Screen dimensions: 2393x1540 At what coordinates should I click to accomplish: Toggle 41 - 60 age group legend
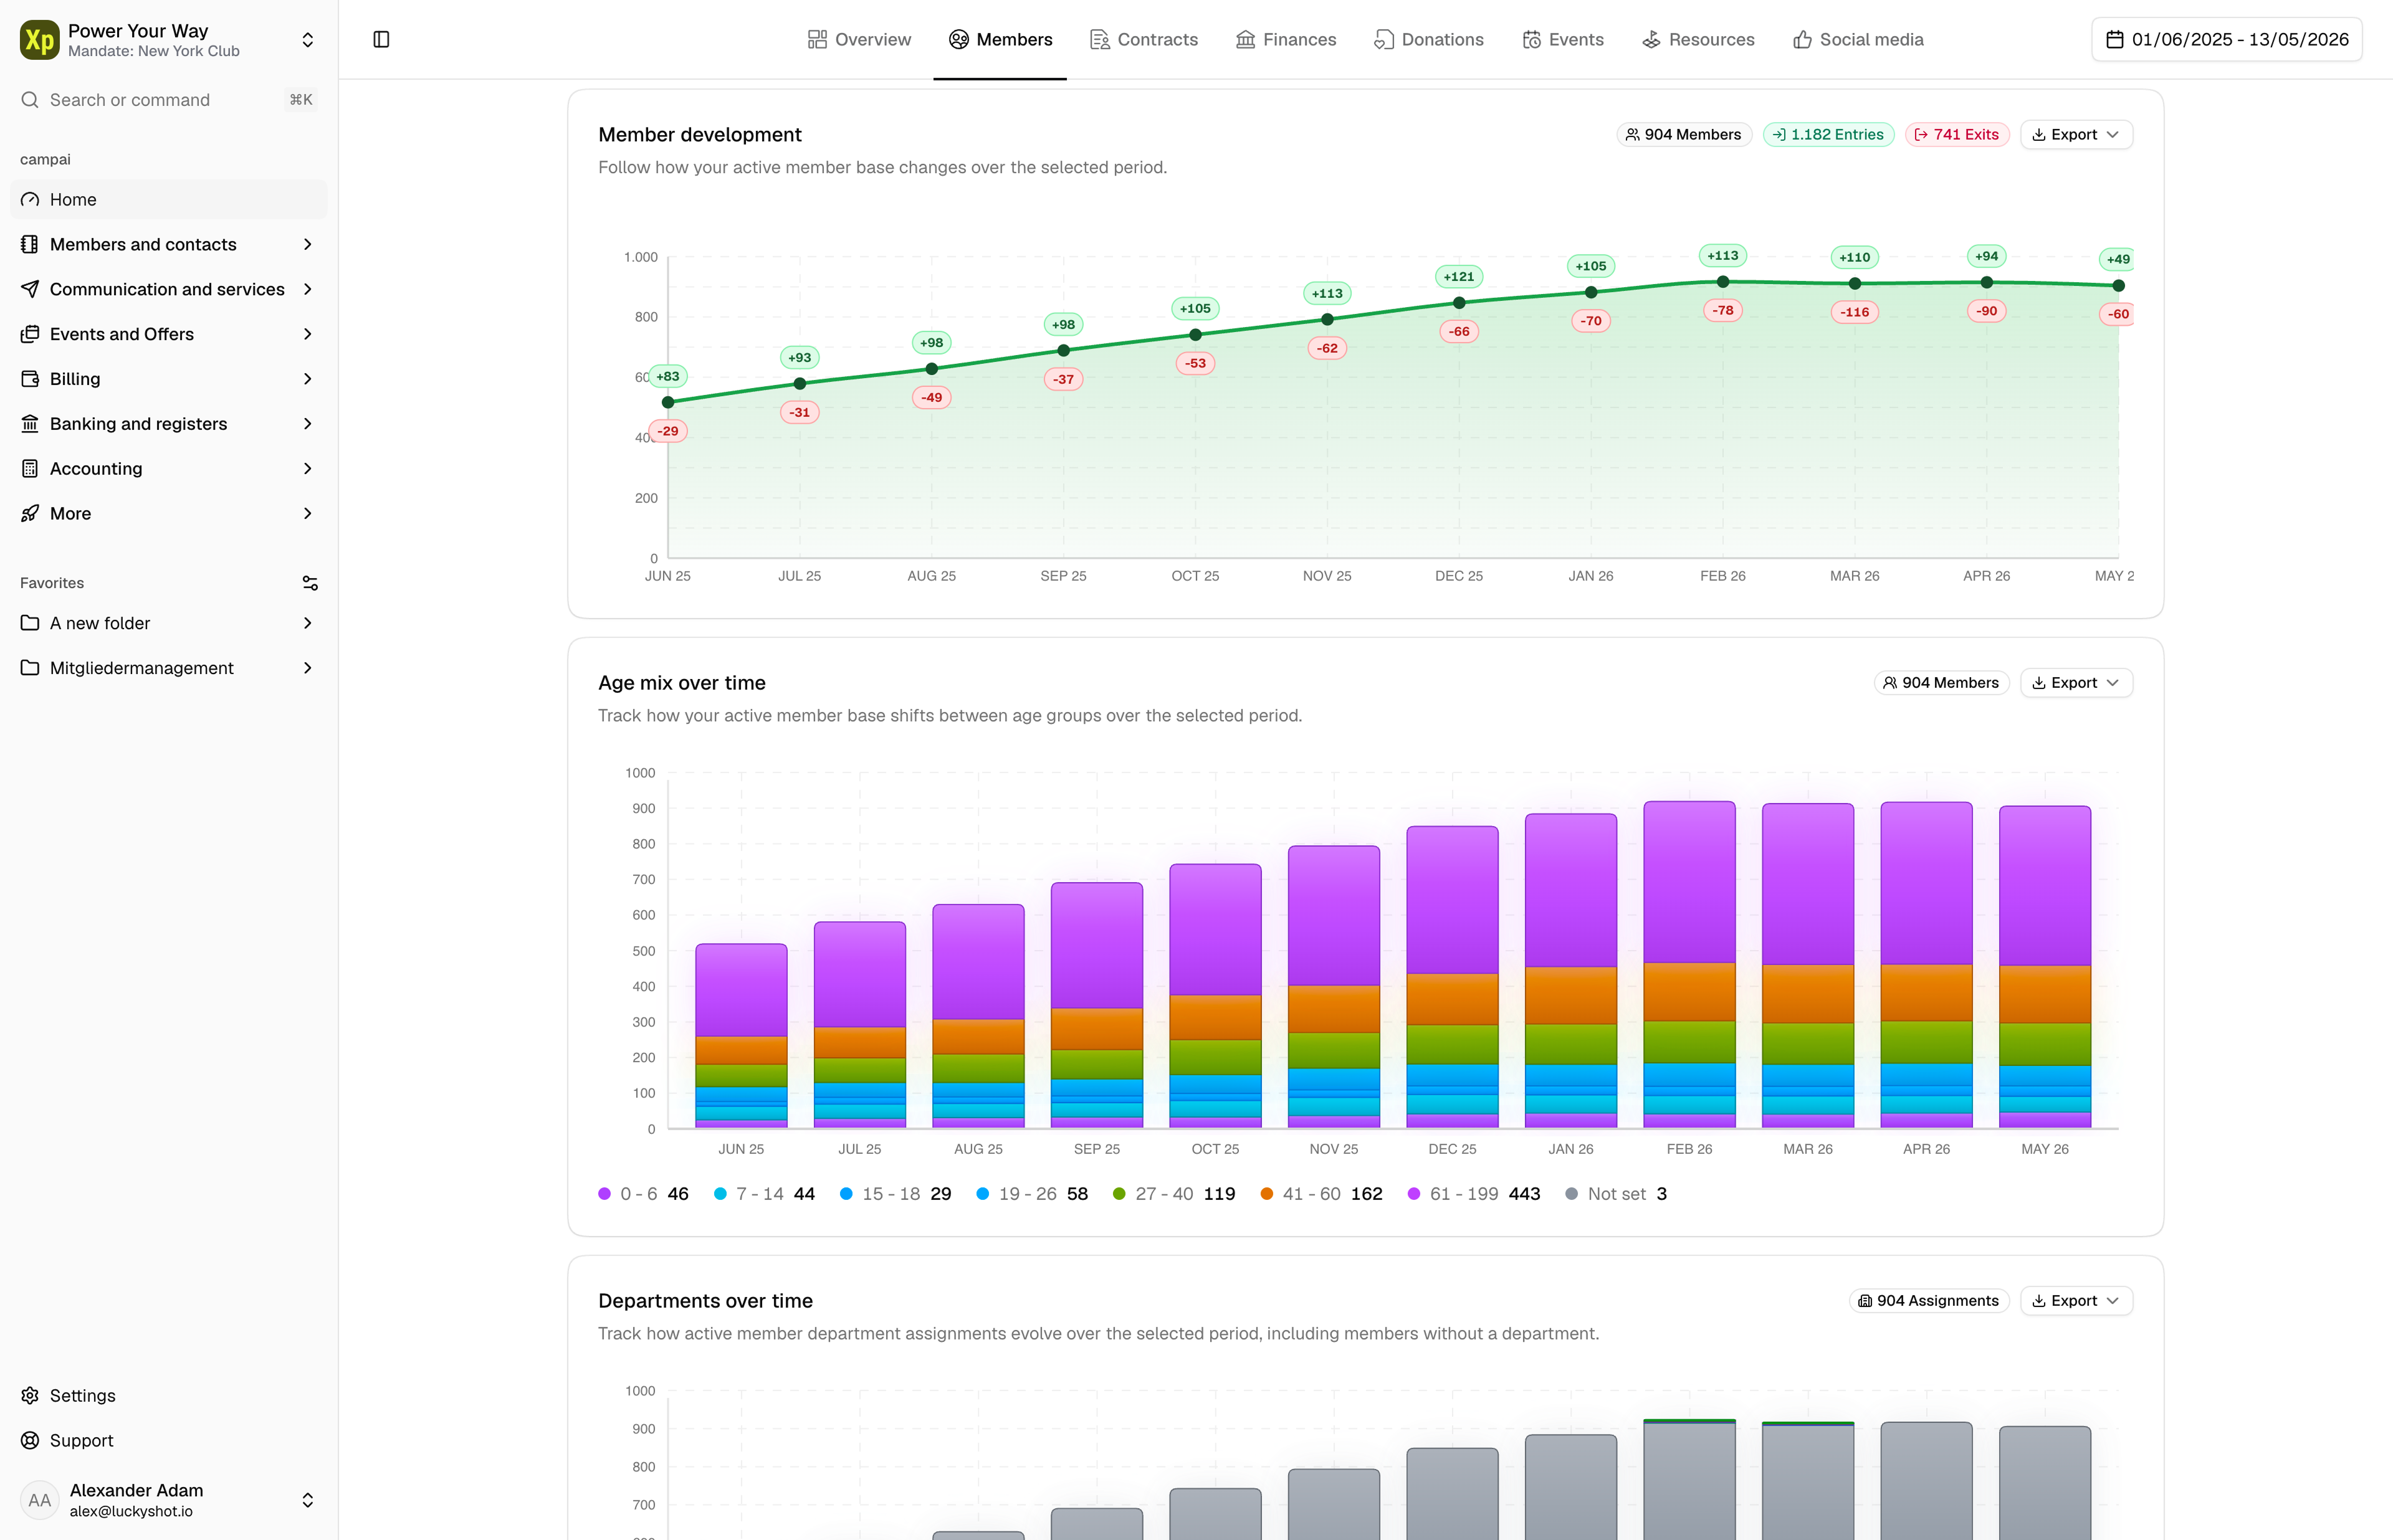click(x=1321, y=1194)
